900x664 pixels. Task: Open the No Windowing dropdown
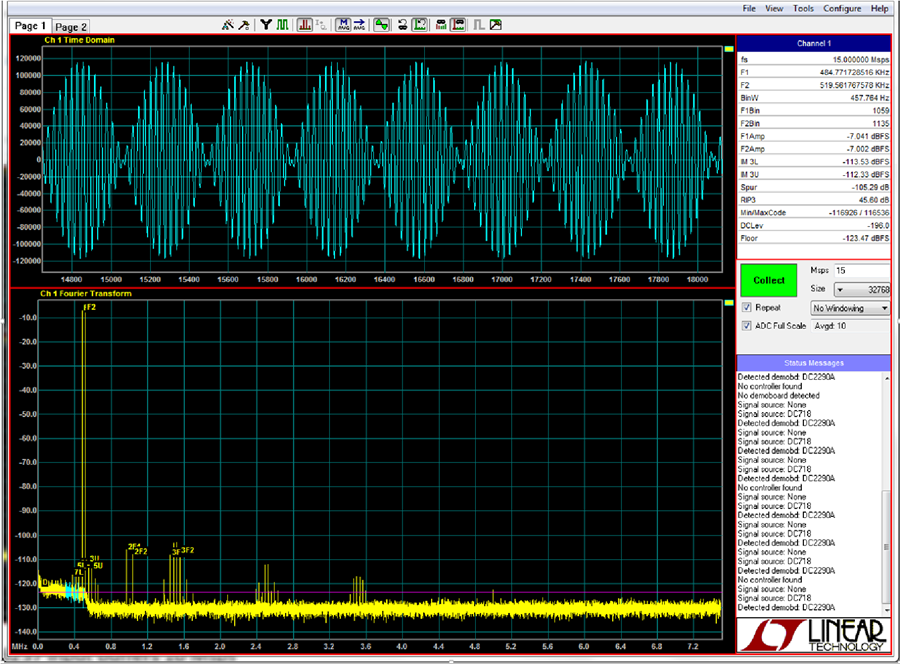[x=850, y=308]
